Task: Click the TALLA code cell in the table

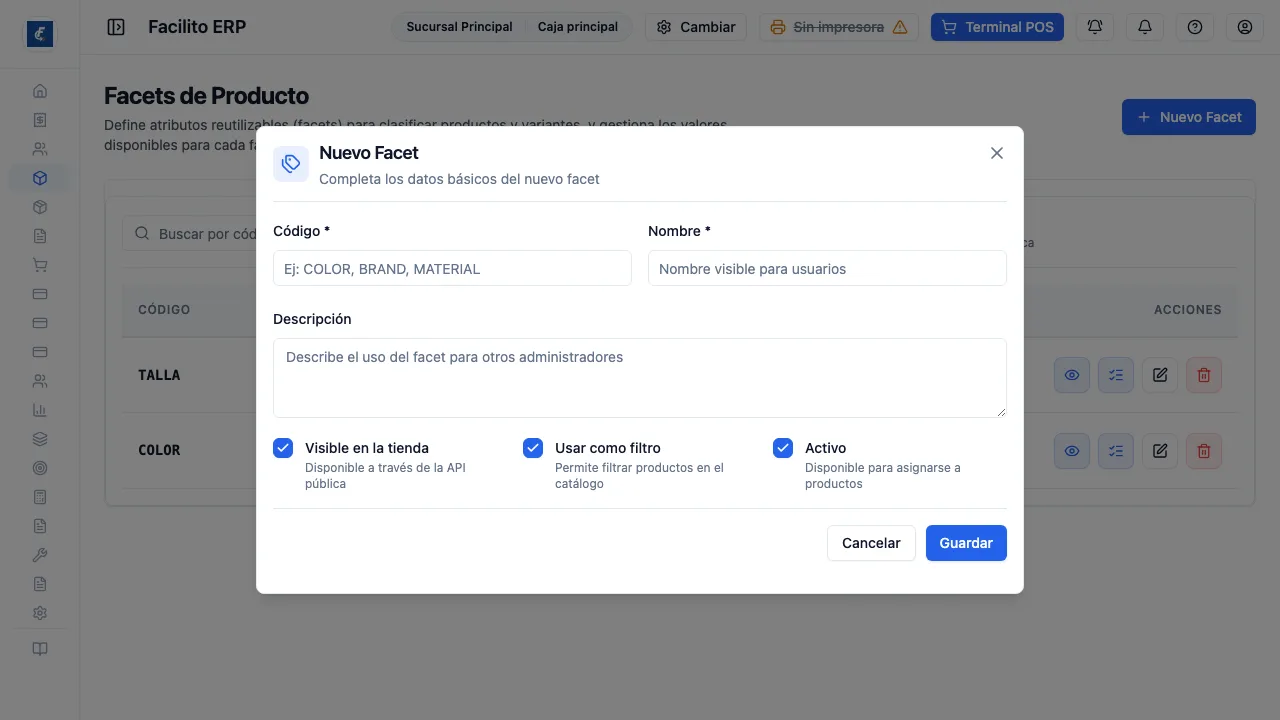Action: 159,375
